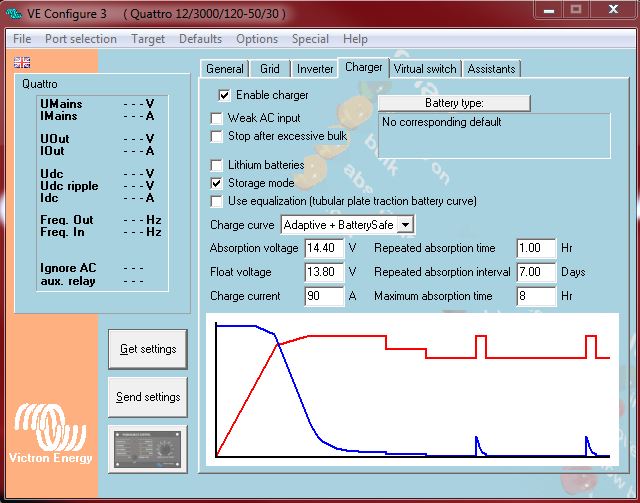The width and height of the screenshot is (640, 503).
Task: Switch to the General tab
Action: 224,69
